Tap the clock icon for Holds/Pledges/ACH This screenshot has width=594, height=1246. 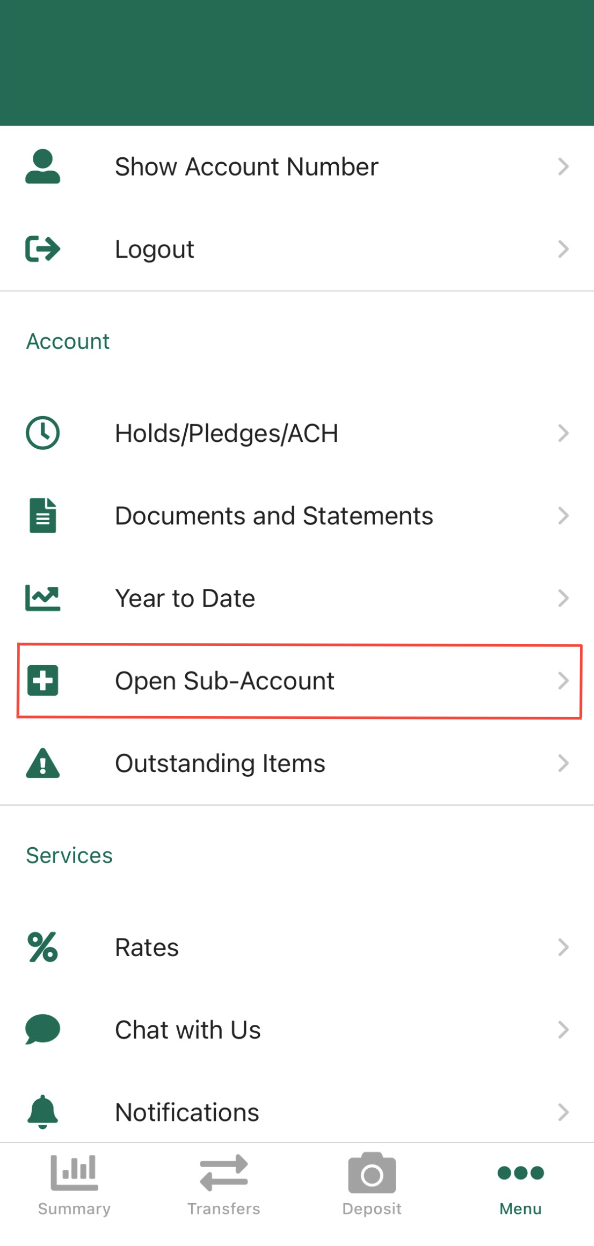pos(43,433)
